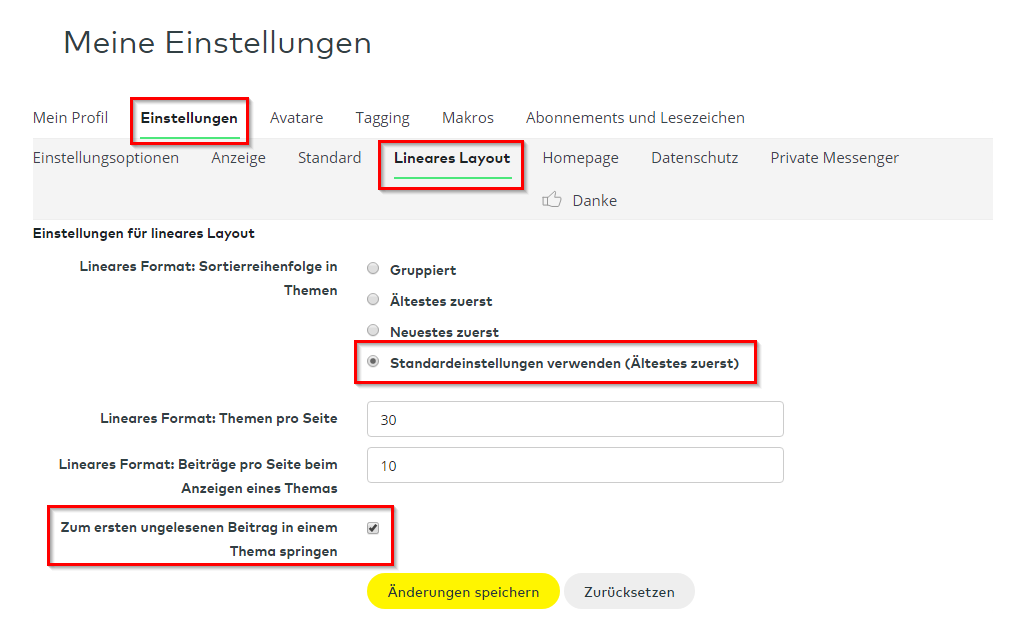Select the Ältestes zuerst radio option
Viewport: 1030px width, 626px height.
(373, 300)
